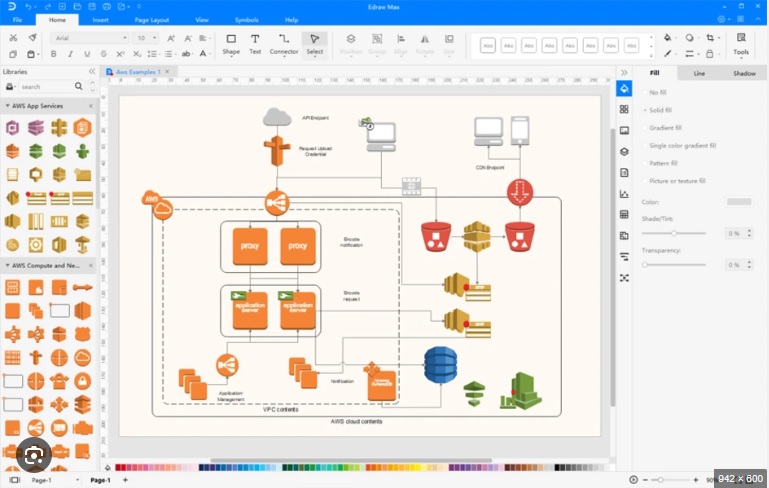Apply bold formatting
Viewport: 769px width, 488px height.
[x=53, y=54]
